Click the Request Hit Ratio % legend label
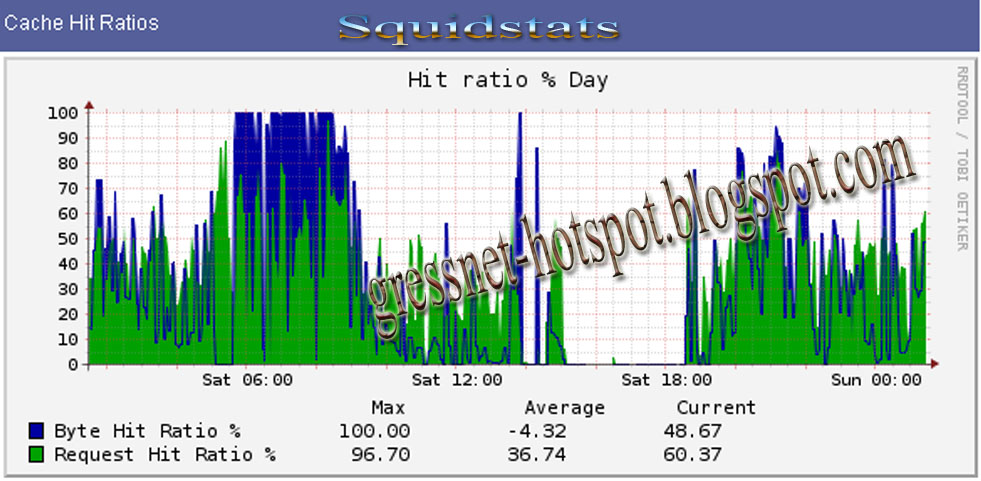 165,455
